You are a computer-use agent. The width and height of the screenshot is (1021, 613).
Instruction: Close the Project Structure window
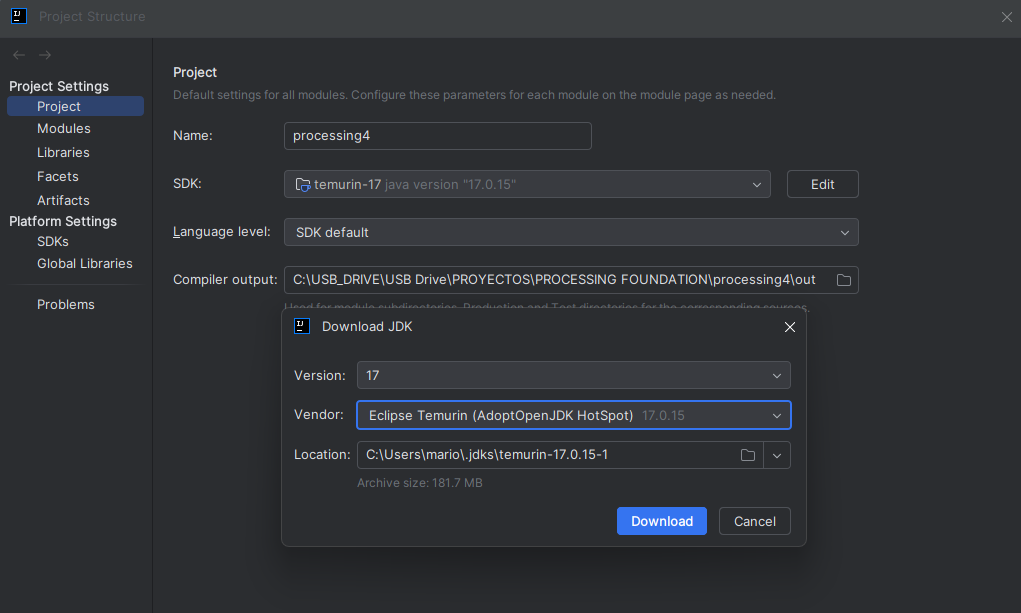coord(1007,17)
